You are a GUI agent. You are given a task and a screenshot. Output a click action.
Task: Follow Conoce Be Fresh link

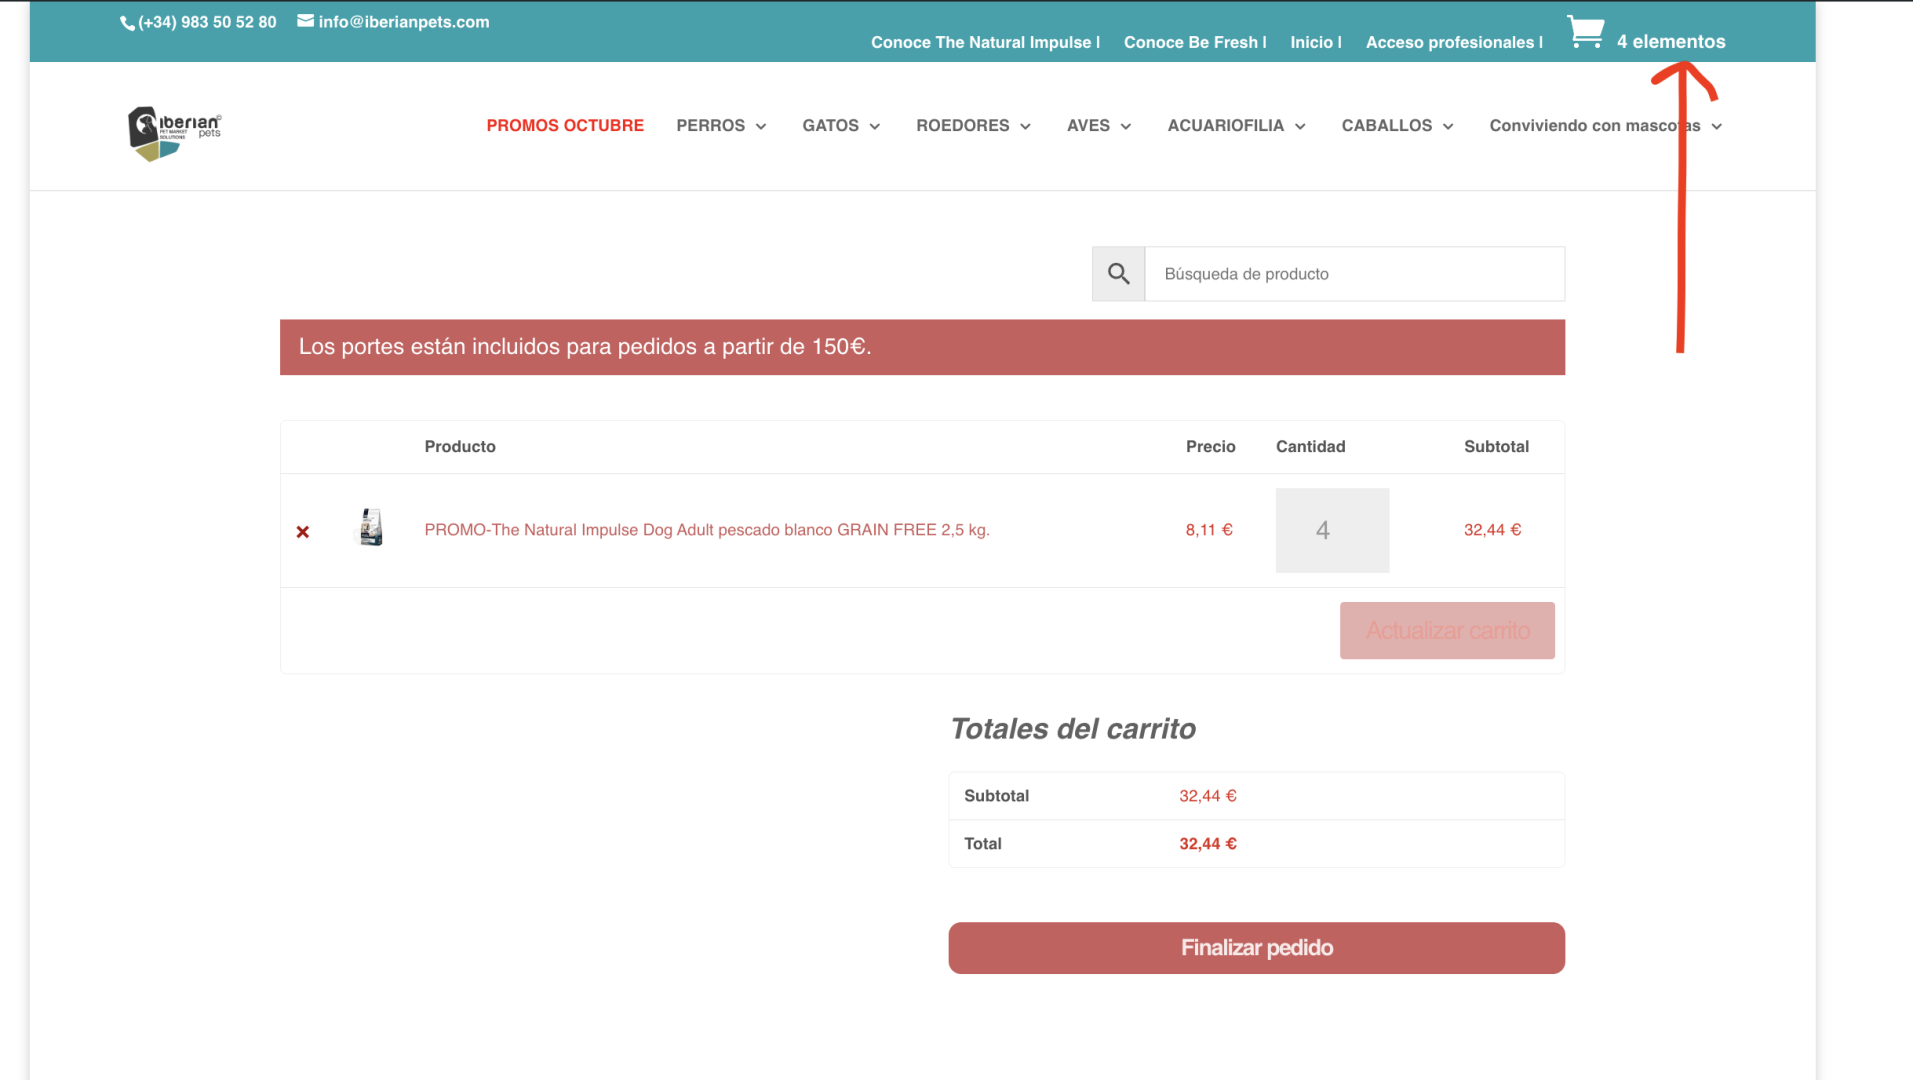point(1195,42)
